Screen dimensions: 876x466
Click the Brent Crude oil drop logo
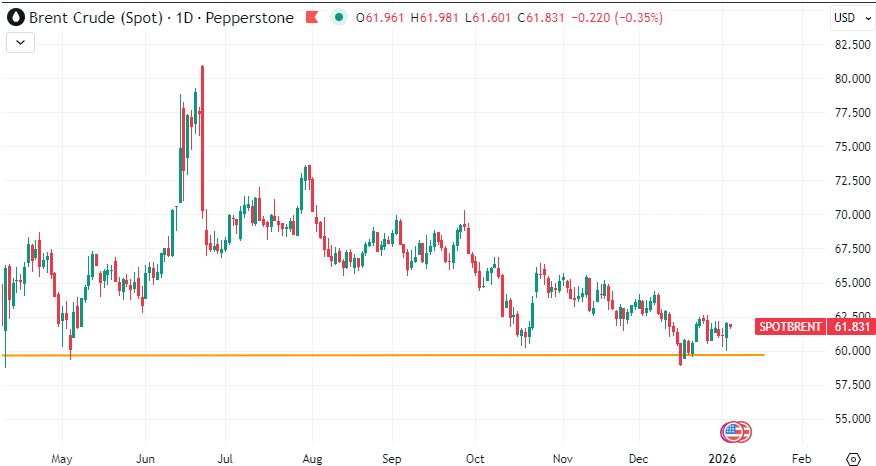(x=17, y=18)
